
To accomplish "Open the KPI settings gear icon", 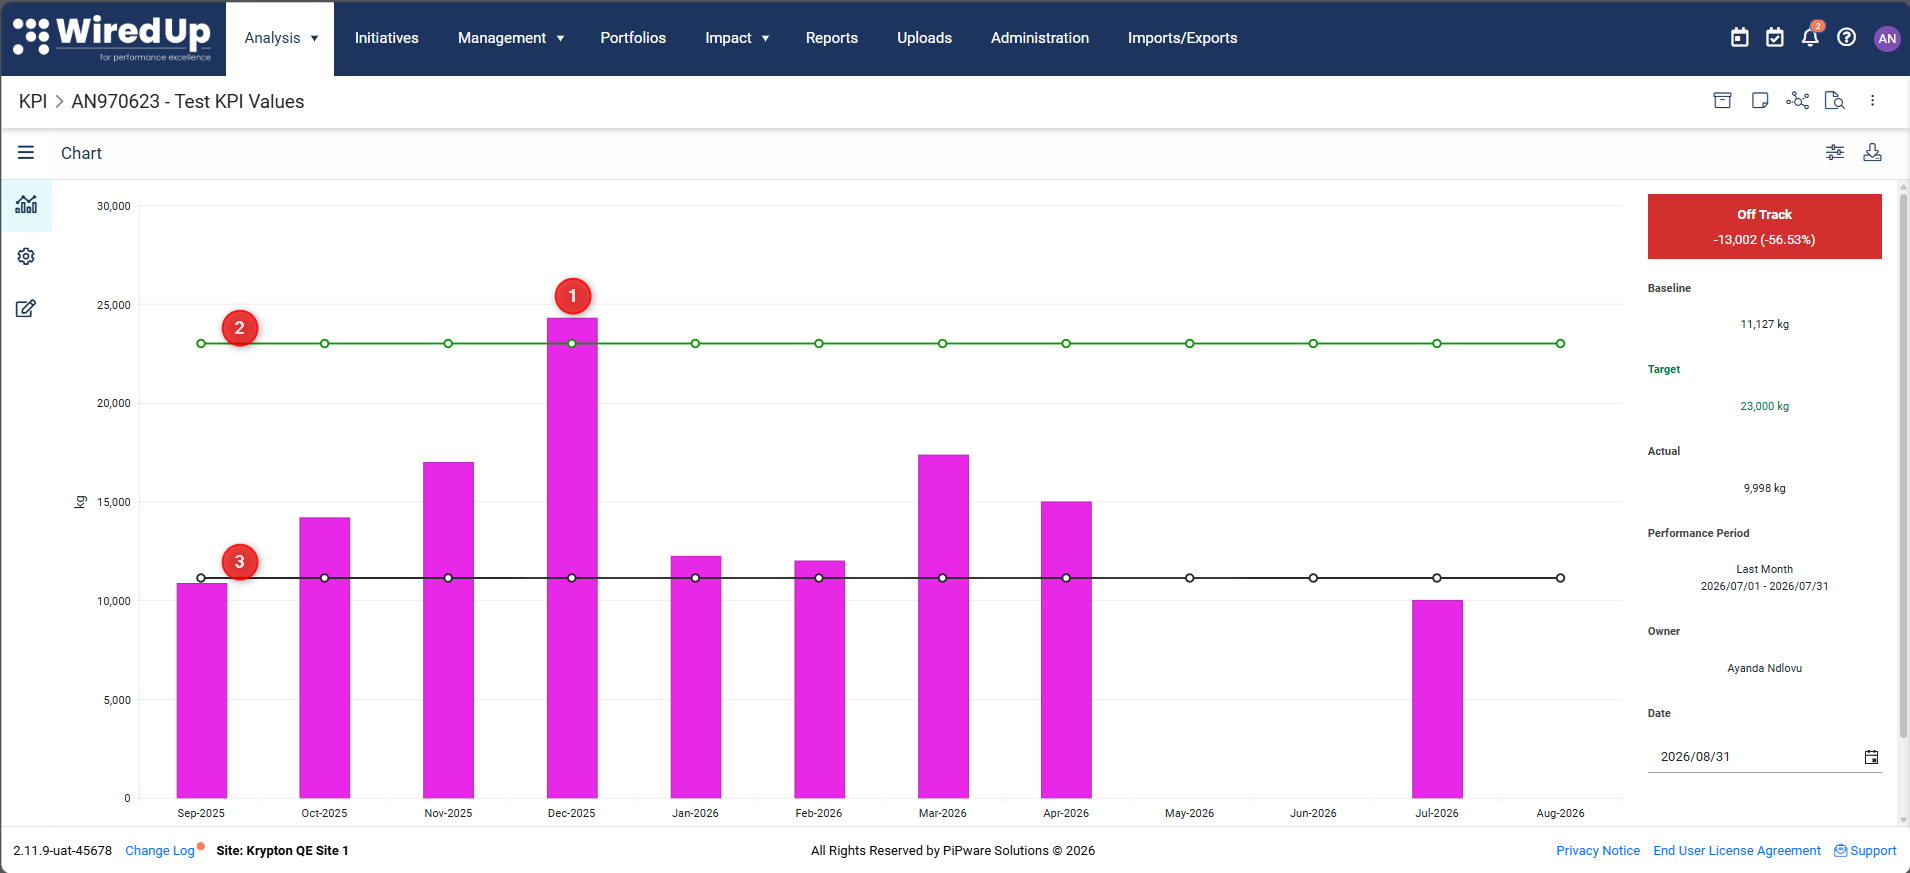I will coord(26,257).
